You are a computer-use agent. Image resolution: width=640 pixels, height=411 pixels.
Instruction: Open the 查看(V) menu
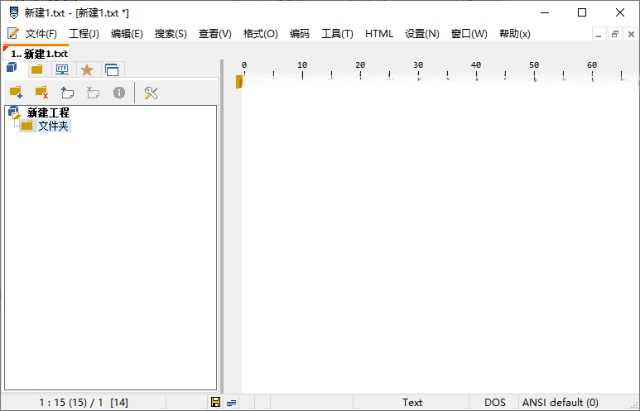[215, 34]
